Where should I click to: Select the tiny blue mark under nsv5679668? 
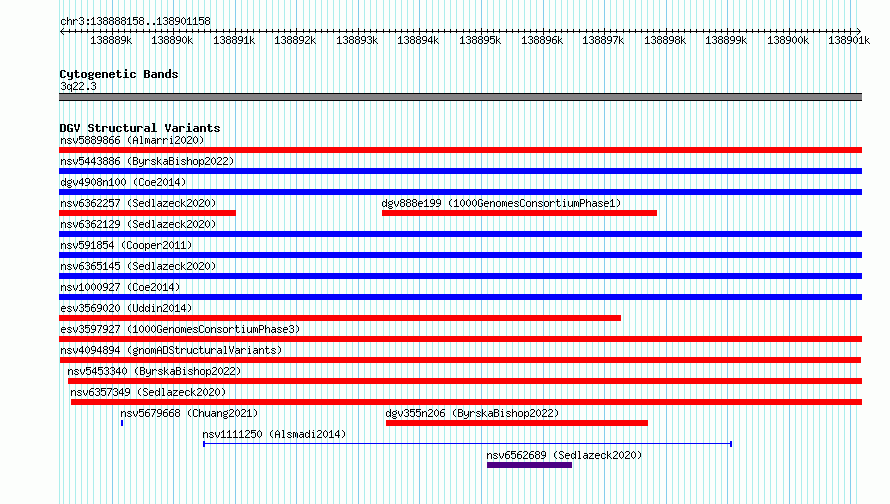pos(122,423)
